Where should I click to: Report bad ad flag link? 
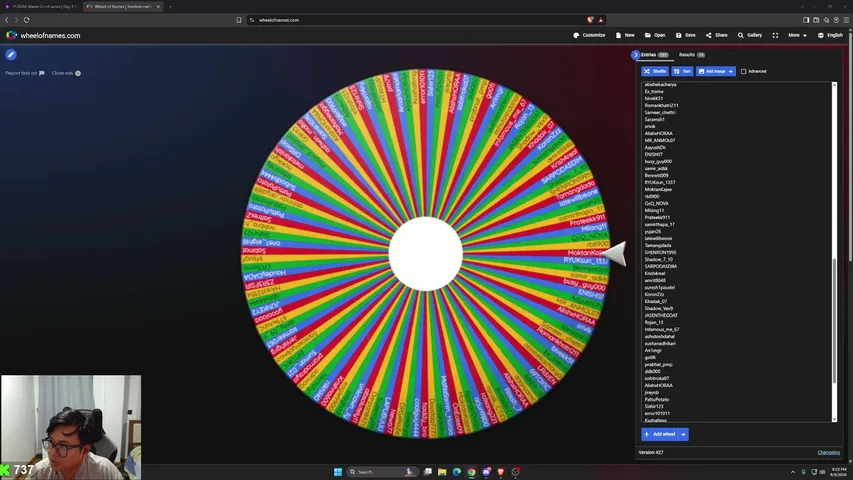click(25, 73)
